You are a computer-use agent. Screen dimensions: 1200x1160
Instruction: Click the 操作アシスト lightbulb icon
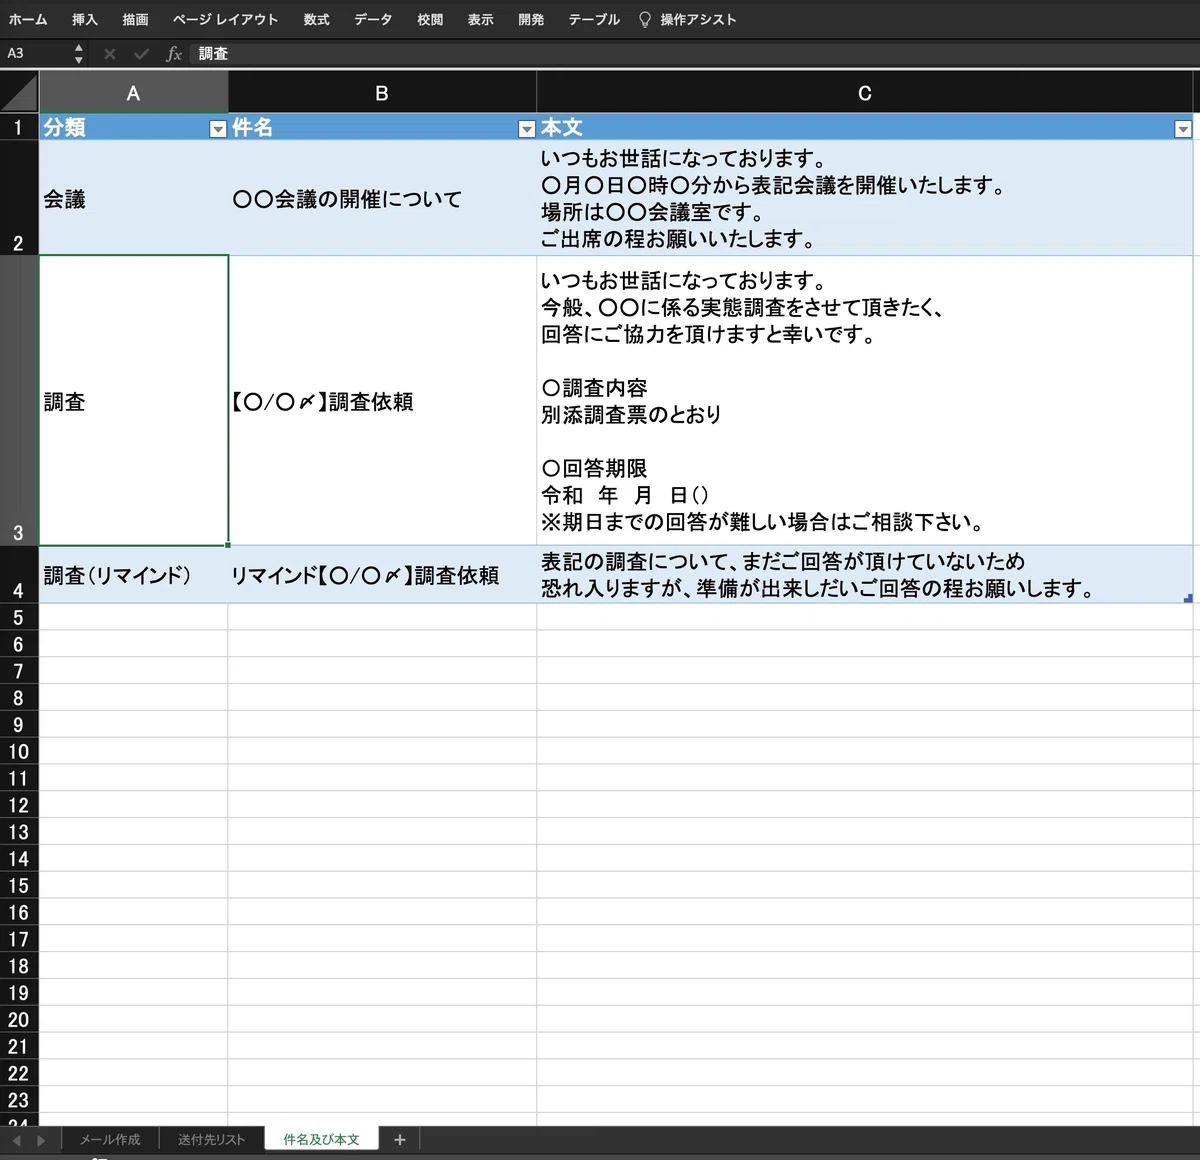point(645,19)
